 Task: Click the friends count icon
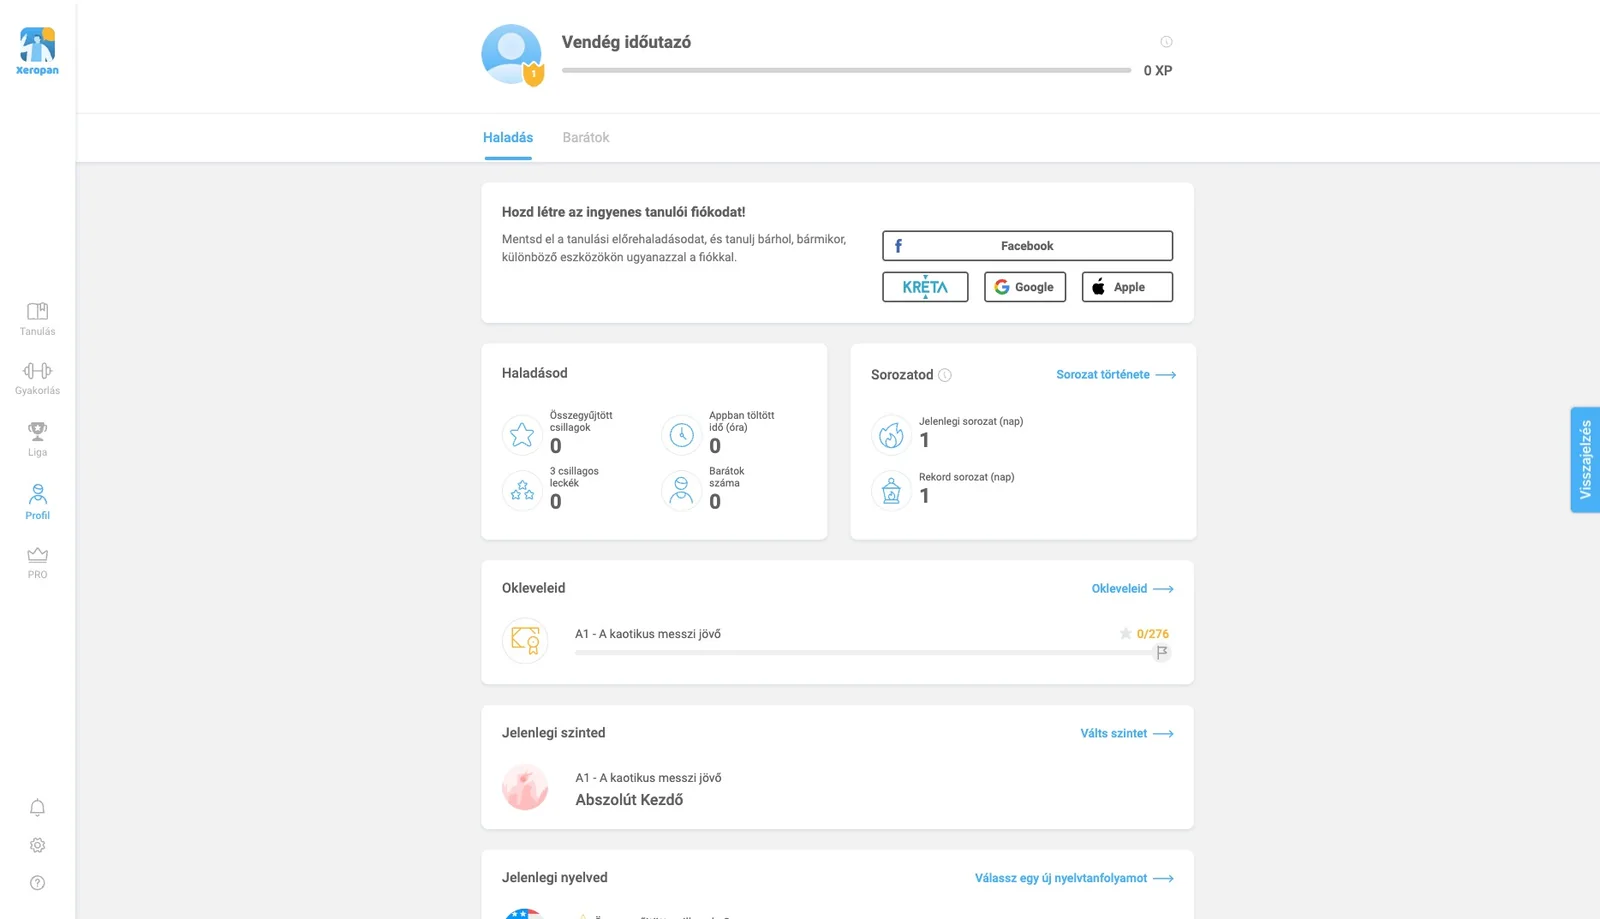tap(681, 491)
